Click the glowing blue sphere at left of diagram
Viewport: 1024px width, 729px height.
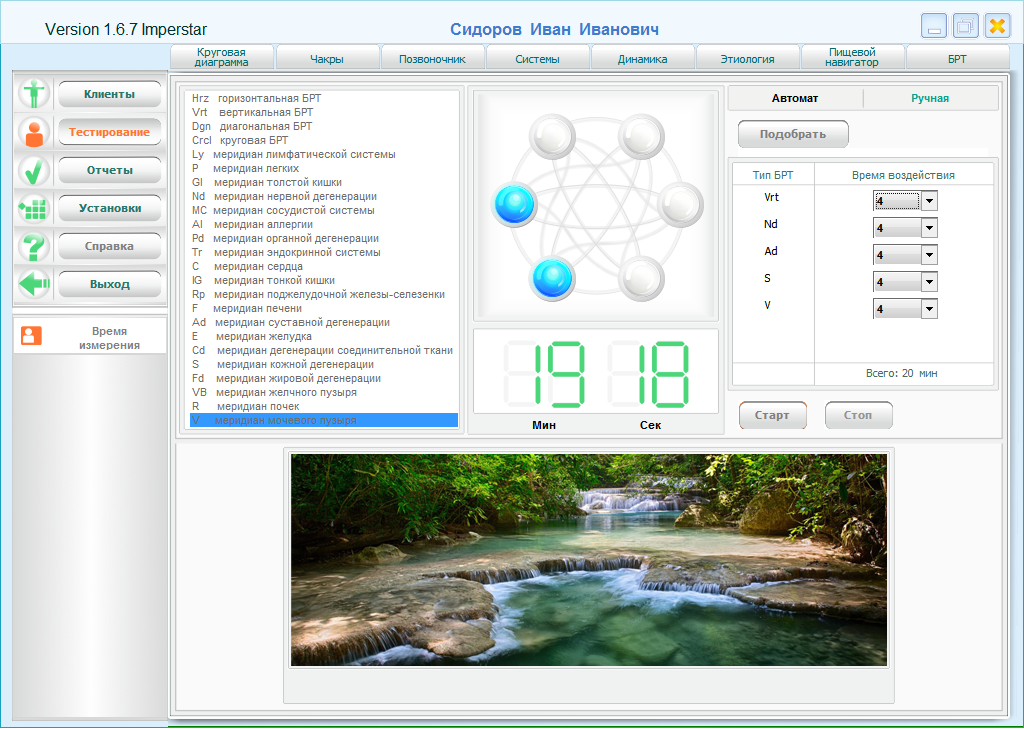[x=515, y=204]
